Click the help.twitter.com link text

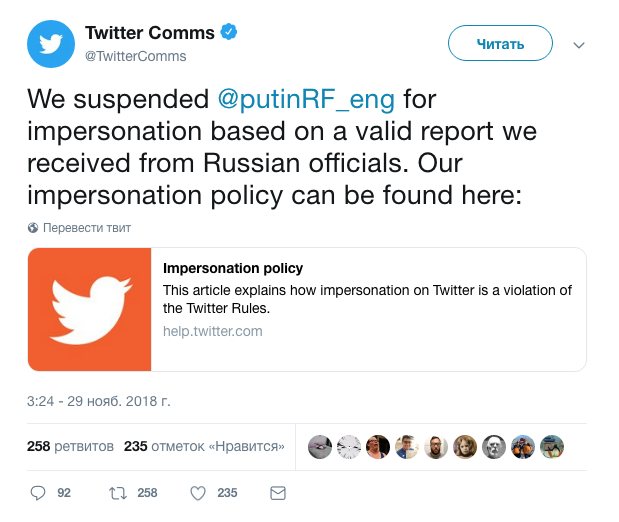(213, 331)
